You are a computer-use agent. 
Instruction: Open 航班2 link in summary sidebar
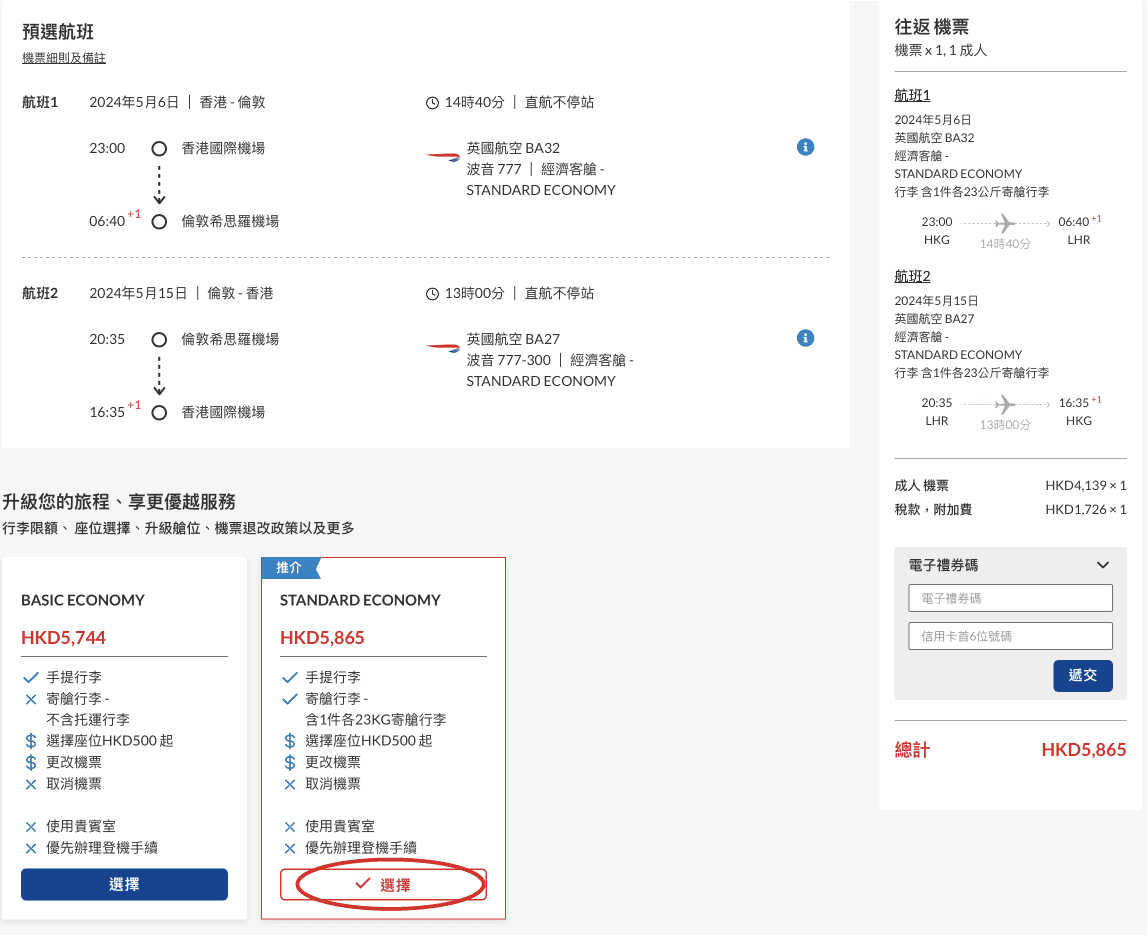[x=912, y=277]
